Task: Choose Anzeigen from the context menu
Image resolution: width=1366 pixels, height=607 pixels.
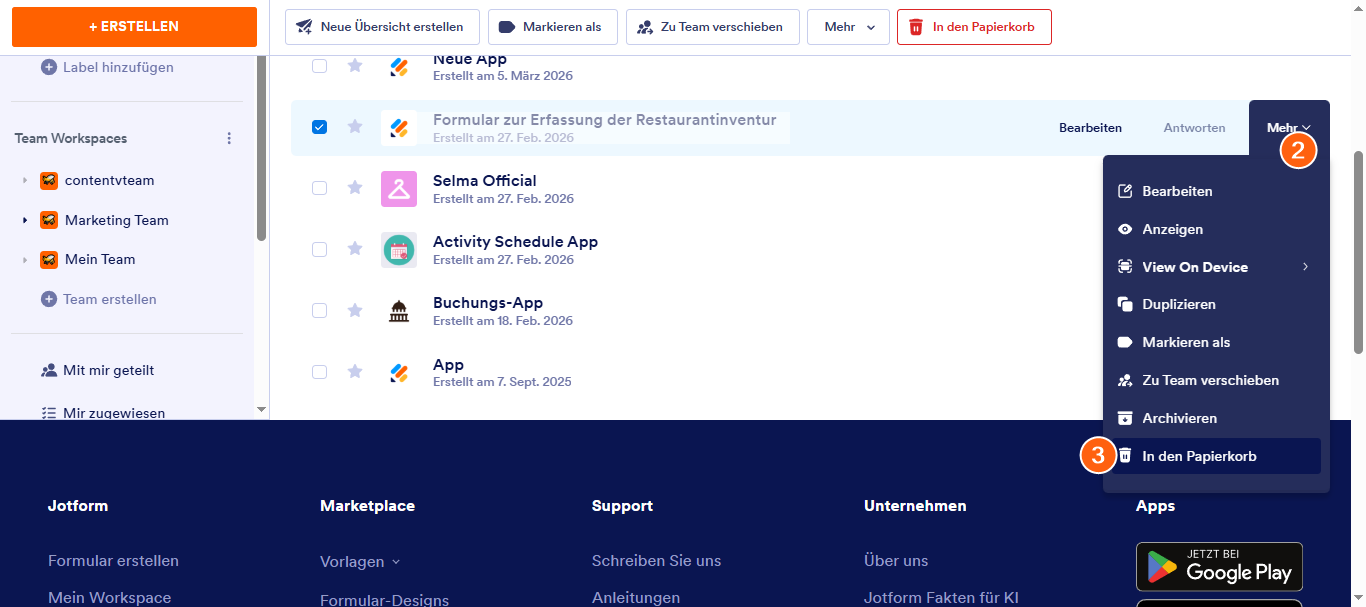Action: [x=1216, y=229]
